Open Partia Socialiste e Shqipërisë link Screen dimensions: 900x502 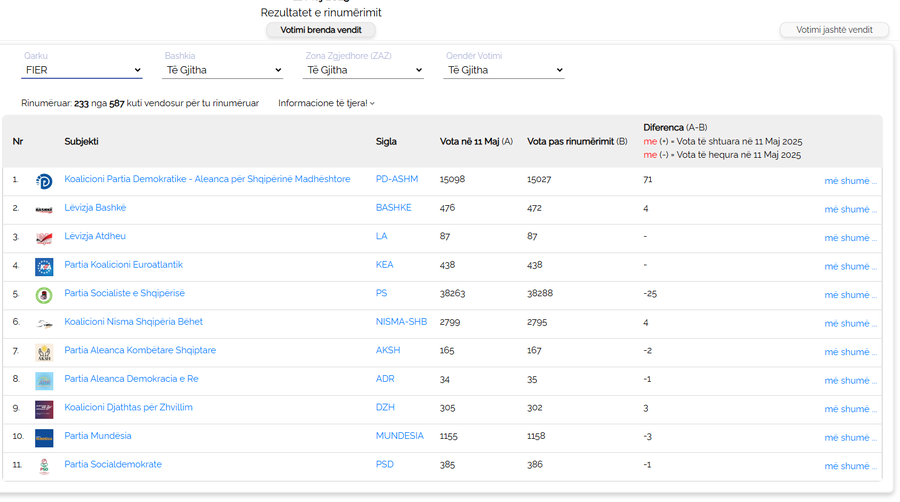125,293
